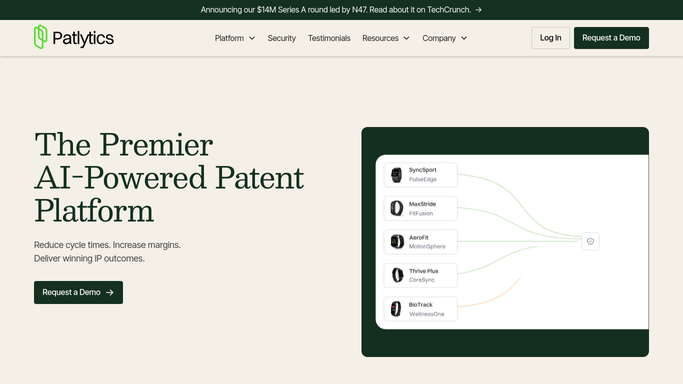Click the hero Request a Demo button
The image size is (683, 384).
(x=78, y=293)
